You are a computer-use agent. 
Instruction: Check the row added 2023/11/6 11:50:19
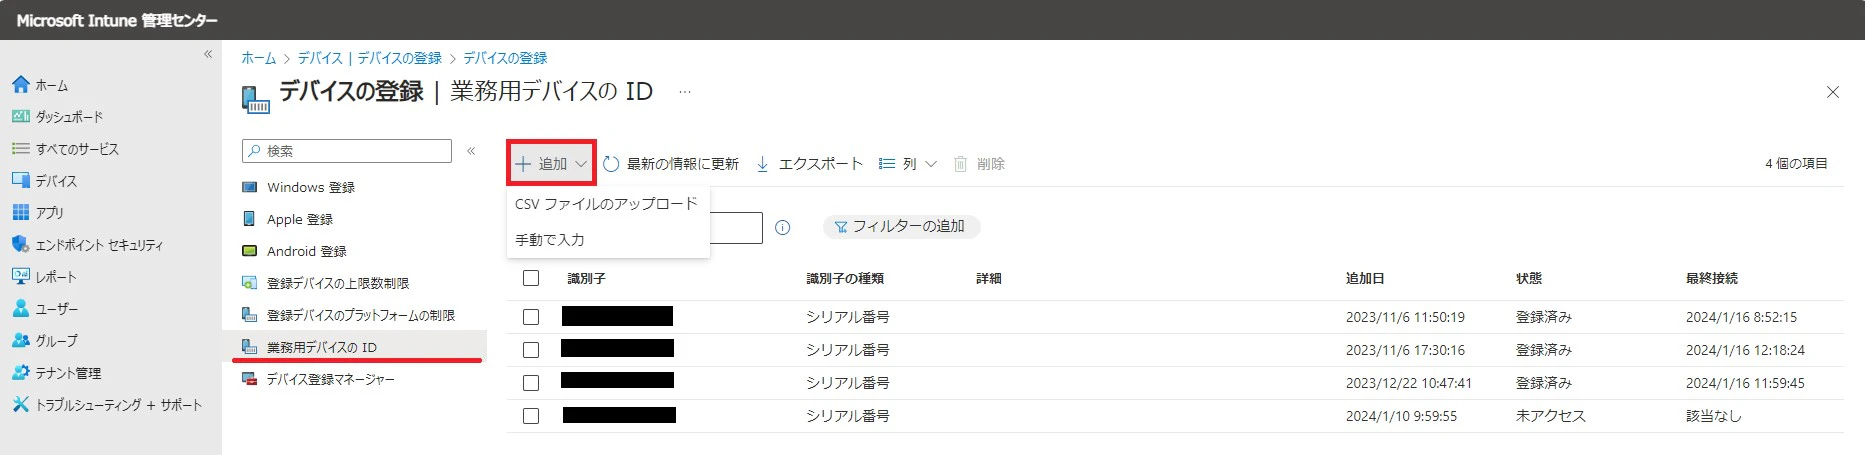(531, 317)
